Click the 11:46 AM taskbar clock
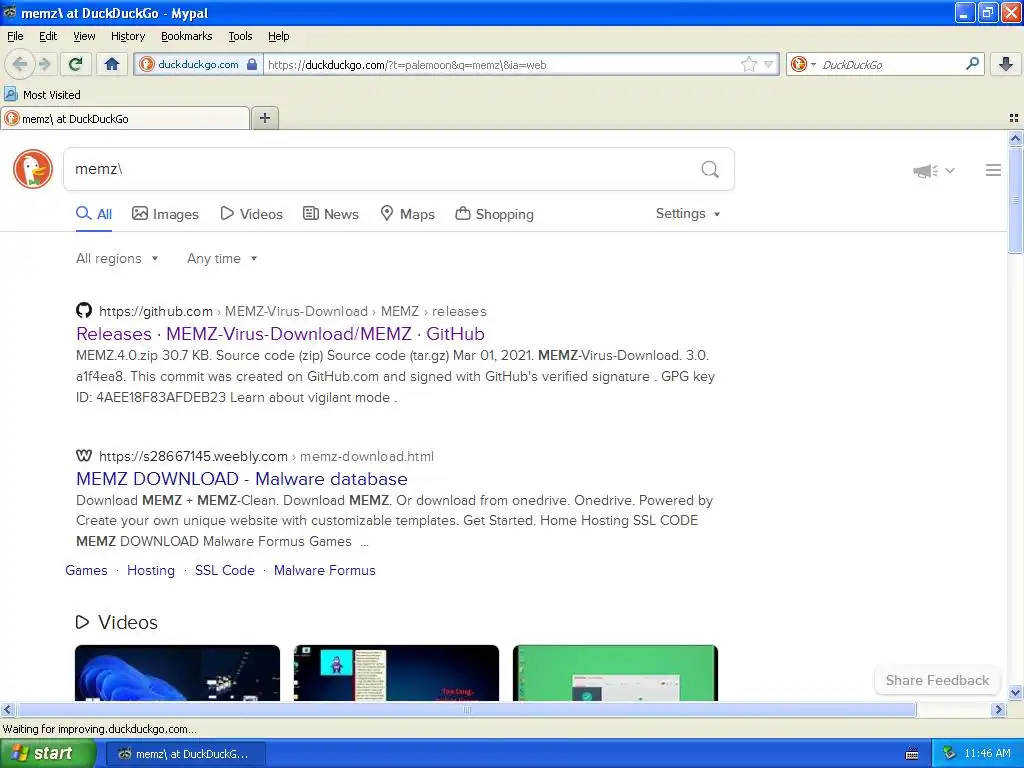This screenshot has width=1024, height=768. [x=987, y=754]
